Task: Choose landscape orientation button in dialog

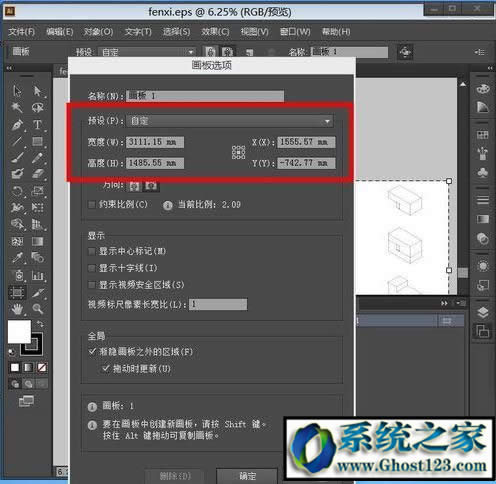Action: [151, 186]
